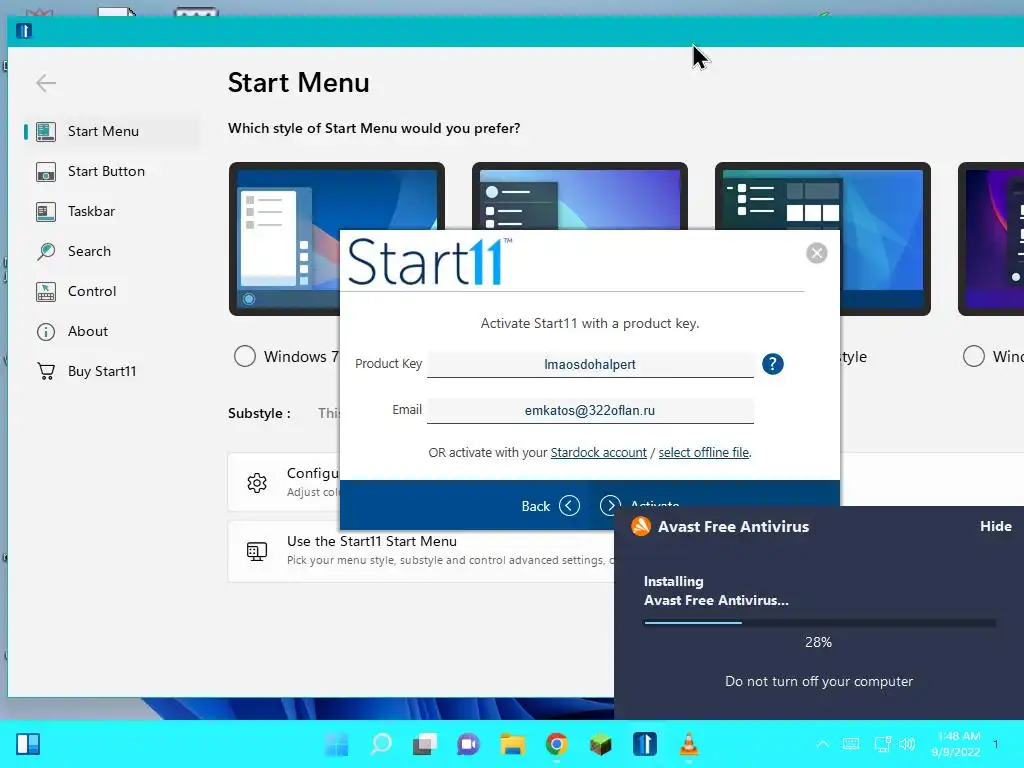Click the Start Button sidebar icon
The height and width of the screenshot is (768, 1024).
click(x=46, y=172)
